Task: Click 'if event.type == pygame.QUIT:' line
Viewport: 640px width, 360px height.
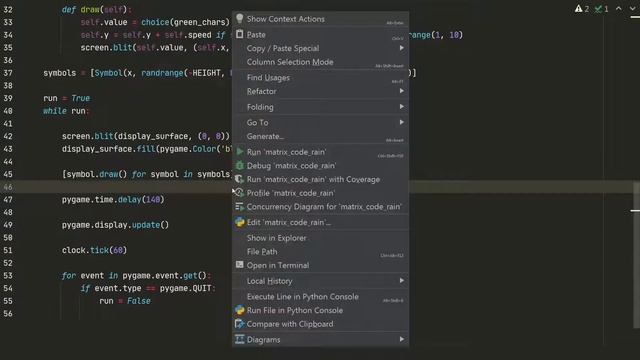Action: point(148,288)
